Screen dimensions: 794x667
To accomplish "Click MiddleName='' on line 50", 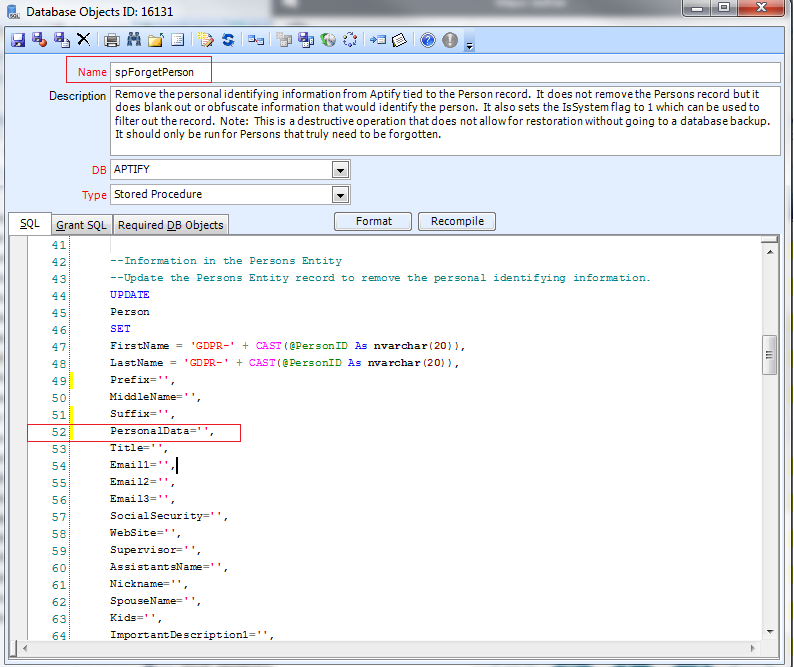I will [x=155, y=397].
